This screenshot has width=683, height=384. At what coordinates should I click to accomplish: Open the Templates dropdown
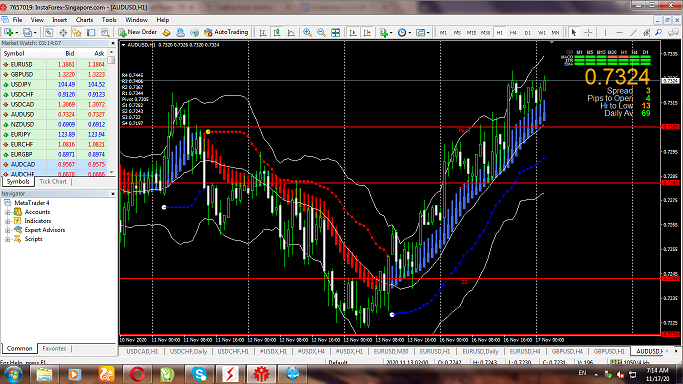(x=423, y=33)
